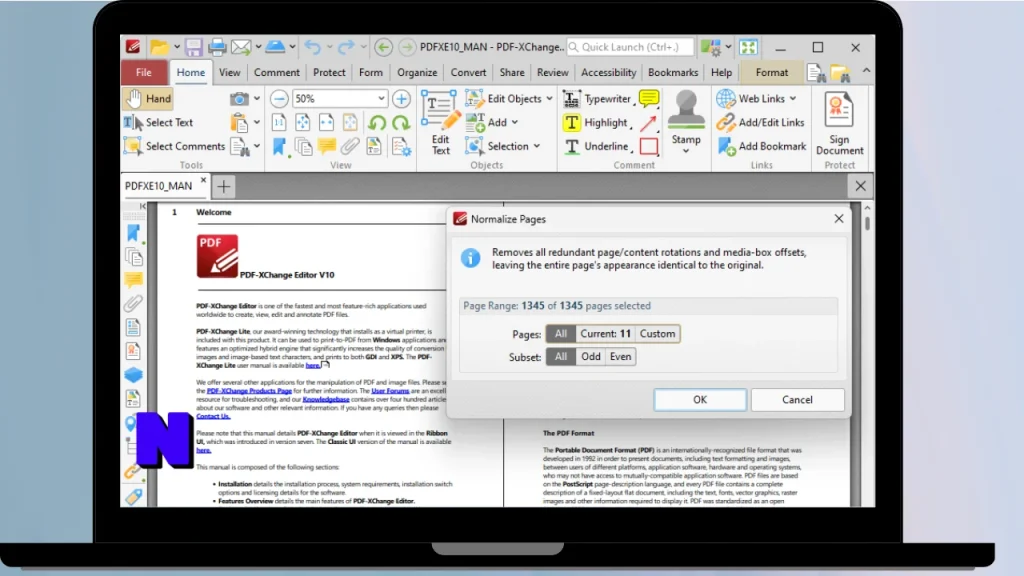
Task: Close the Normalize Pages dialog
Action: click(839, 219)
